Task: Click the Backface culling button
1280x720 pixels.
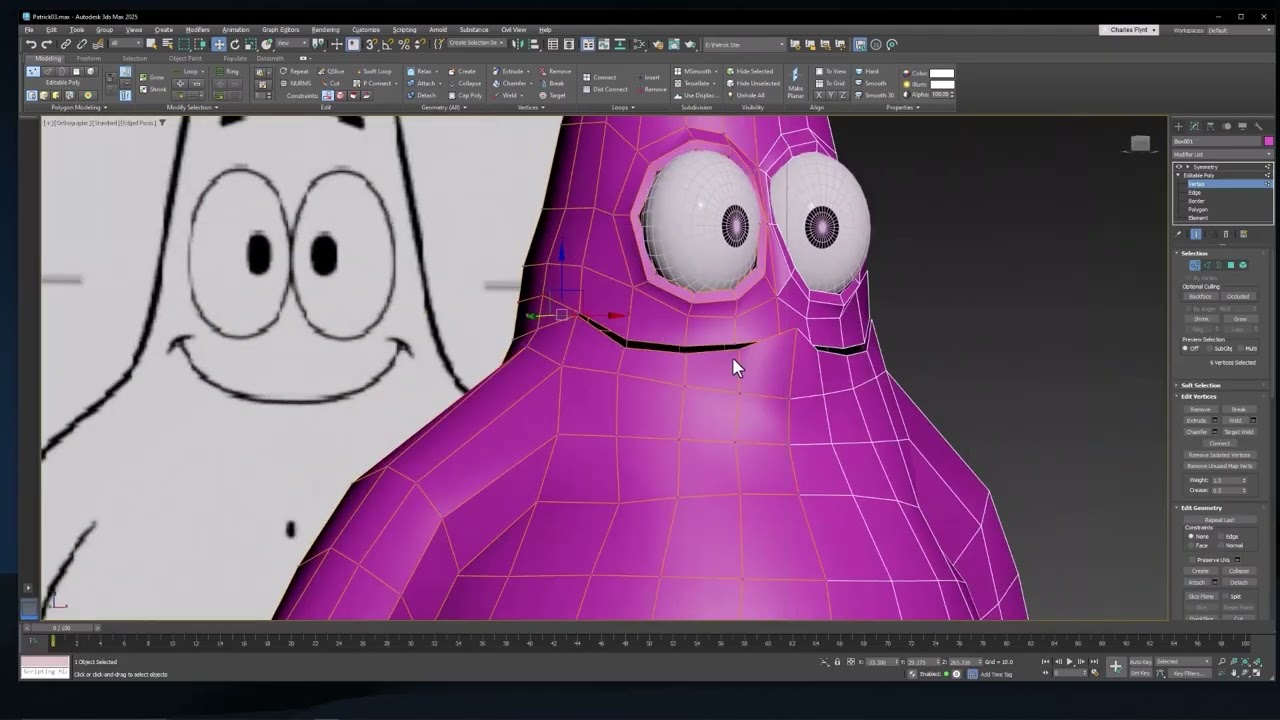Action: click(1200, 296)
